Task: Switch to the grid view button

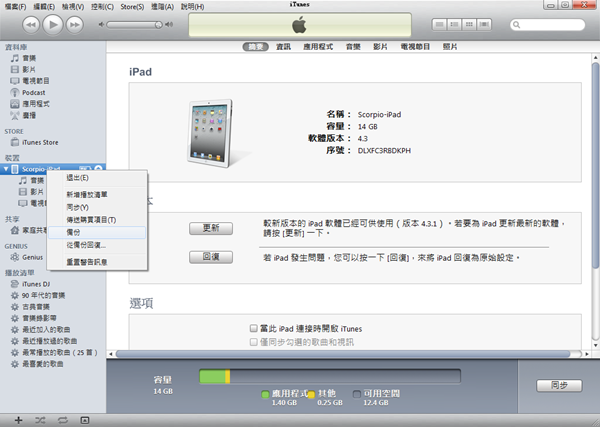Action: (x=469, y=24)
